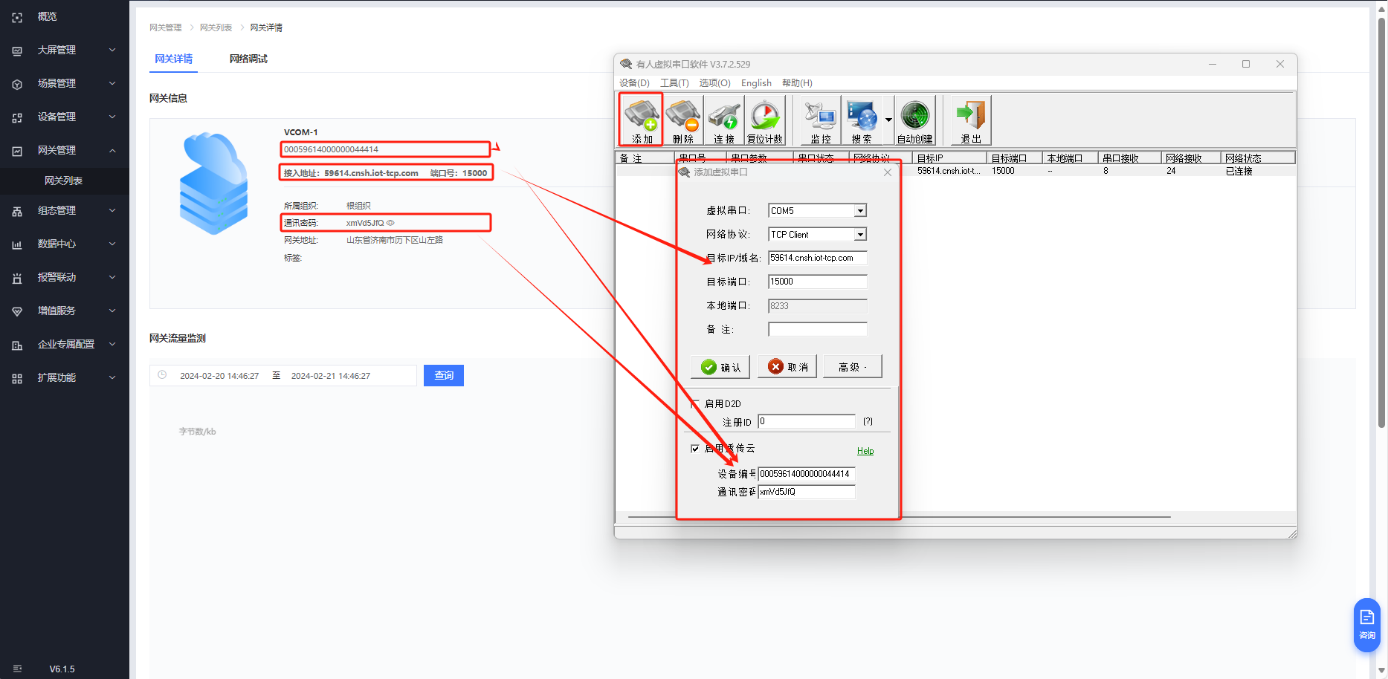Image resolution: width=1388 pixels, height=679 pixels.
Task: Click the sidebar collapse icon beside V6.1.5
Action: (x=17, y=668)
